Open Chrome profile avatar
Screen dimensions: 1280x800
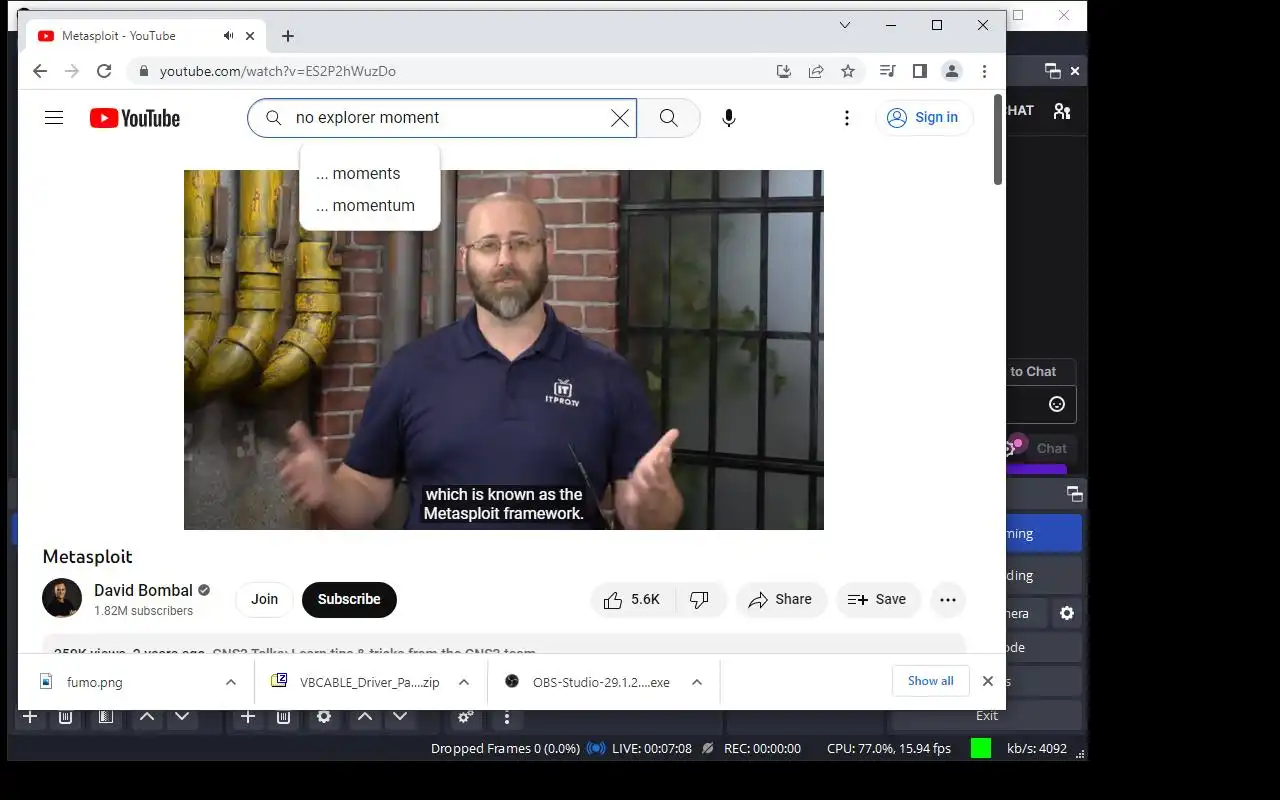click(952, 71)
